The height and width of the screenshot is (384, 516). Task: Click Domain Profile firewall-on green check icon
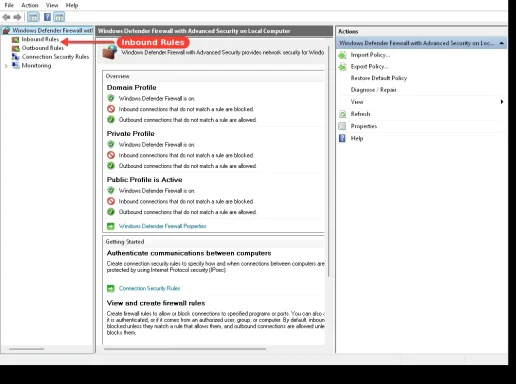tap(111, 98)
